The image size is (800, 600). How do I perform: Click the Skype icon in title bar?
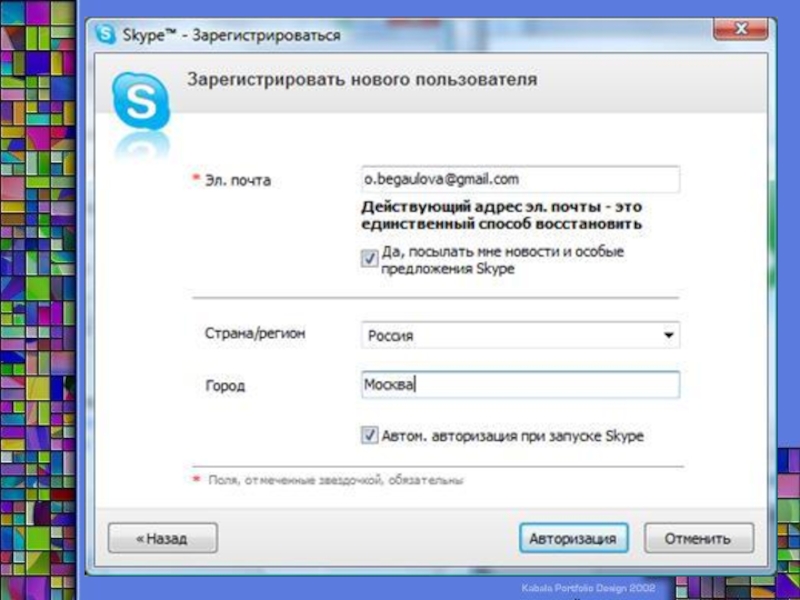[x=106, y=35]
